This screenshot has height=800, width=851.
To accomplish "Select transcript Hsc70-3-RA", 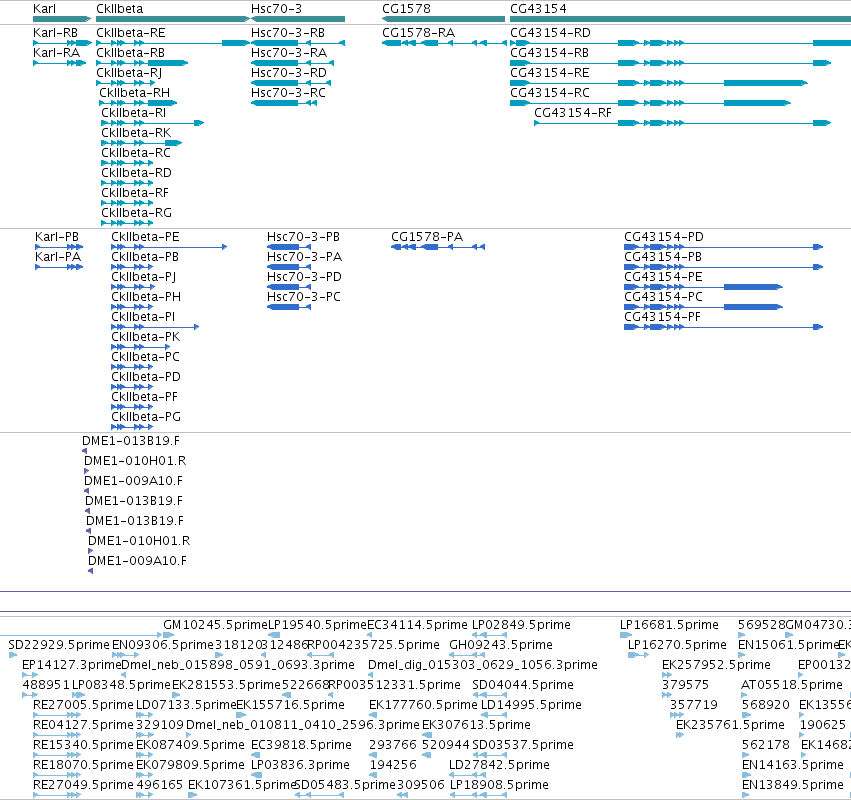I will coord(292,63).
